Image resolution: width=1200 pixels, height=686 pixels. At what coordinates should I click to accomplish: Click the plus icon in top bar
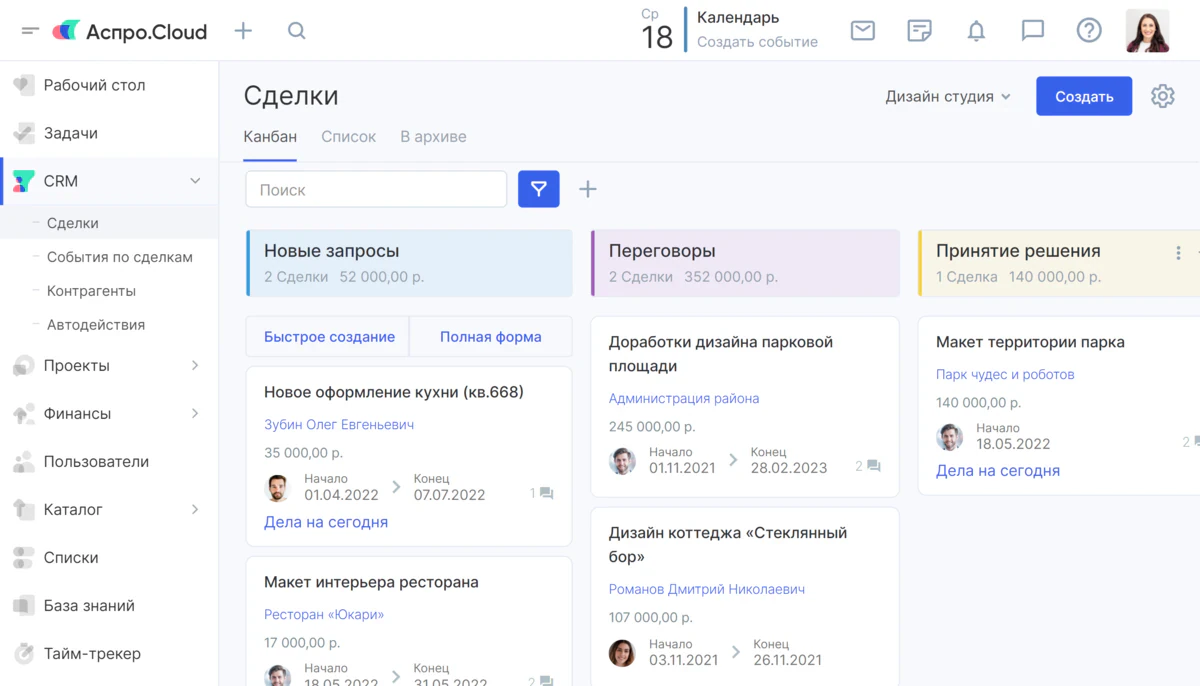click(x=243, y=31)
